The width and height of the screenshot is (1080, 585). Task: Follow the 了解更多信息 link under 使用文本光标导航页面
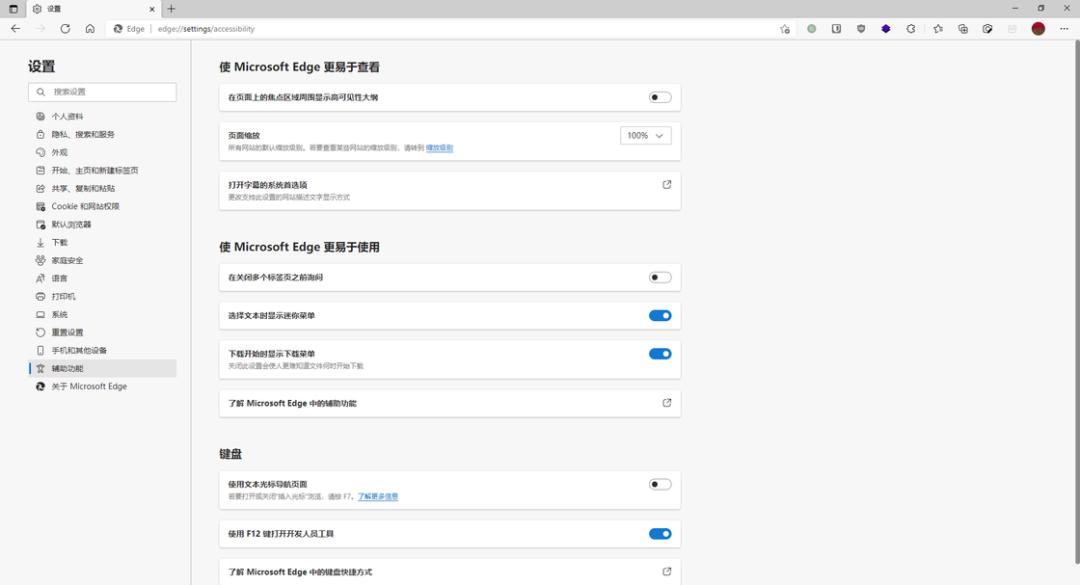[x=377, y=496]
